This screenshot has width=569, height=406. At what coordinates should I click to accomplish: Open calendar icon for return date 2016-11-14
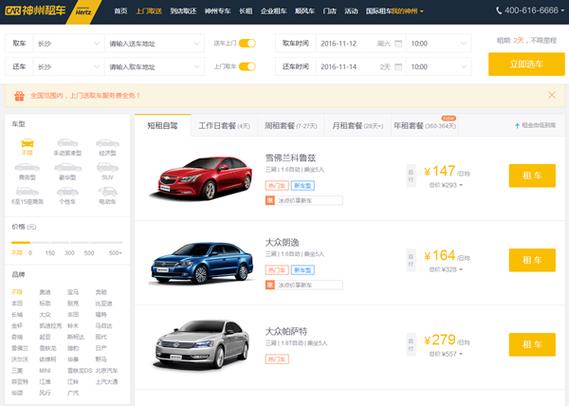coord(398,67)
